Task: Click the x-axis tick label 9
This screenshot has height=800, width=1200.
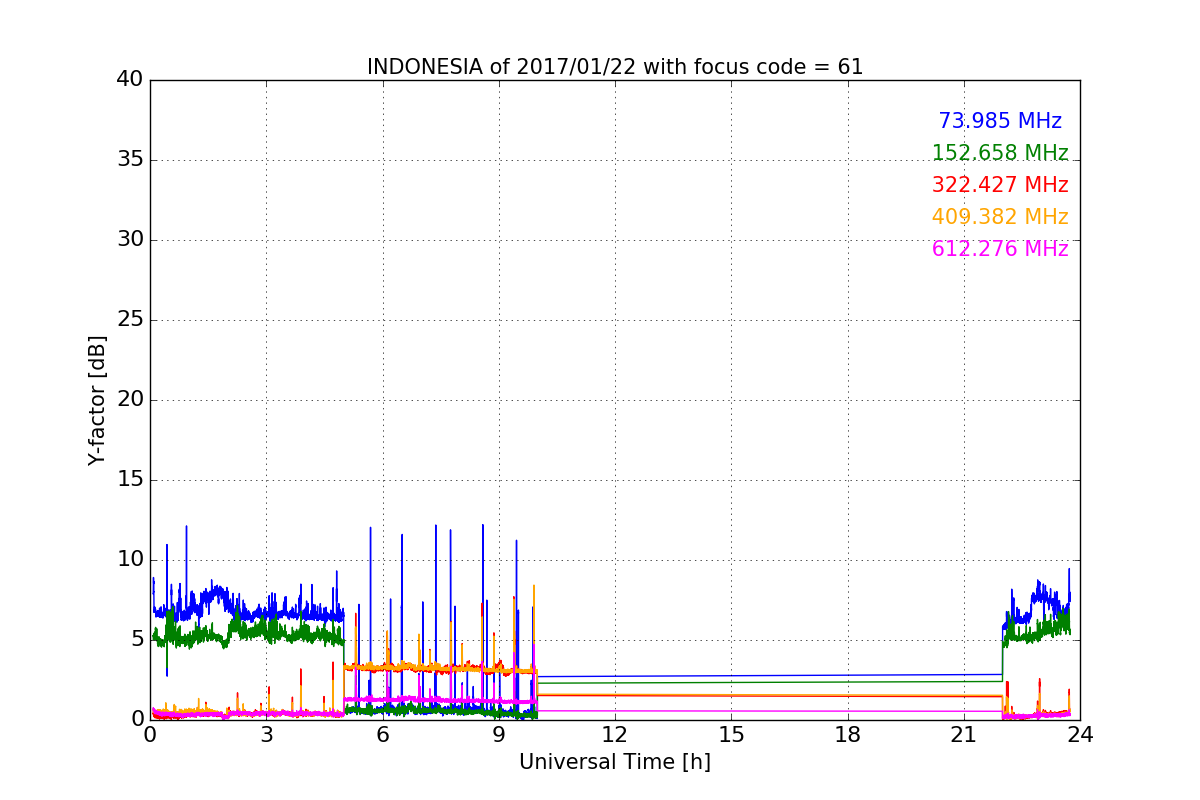Action: pyautogui.click(x=499, y=735)
